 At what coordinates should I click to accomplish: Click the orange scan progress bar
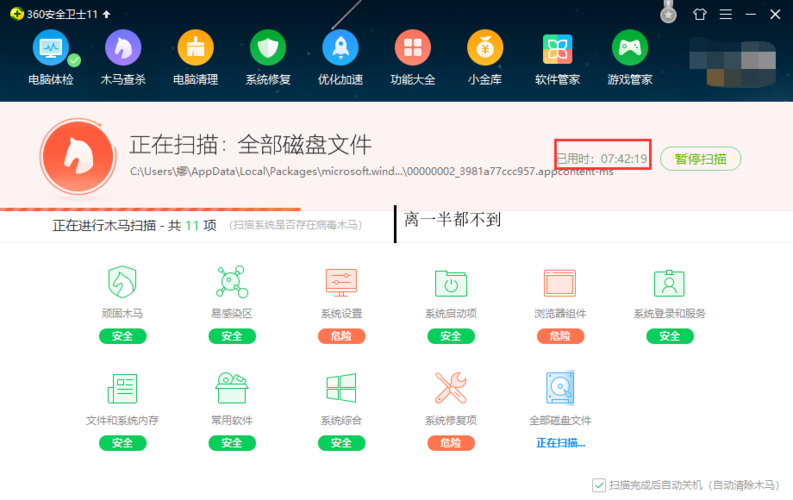click(150, 209)
